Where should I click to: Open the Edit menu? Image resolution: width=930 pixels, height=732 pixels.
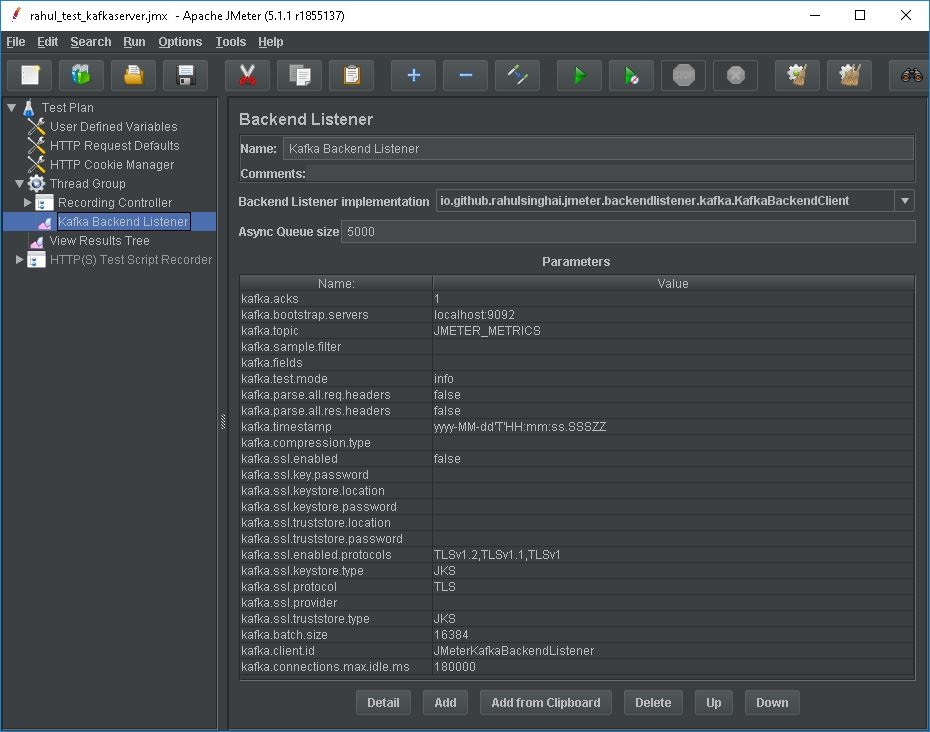coord(47,42)
